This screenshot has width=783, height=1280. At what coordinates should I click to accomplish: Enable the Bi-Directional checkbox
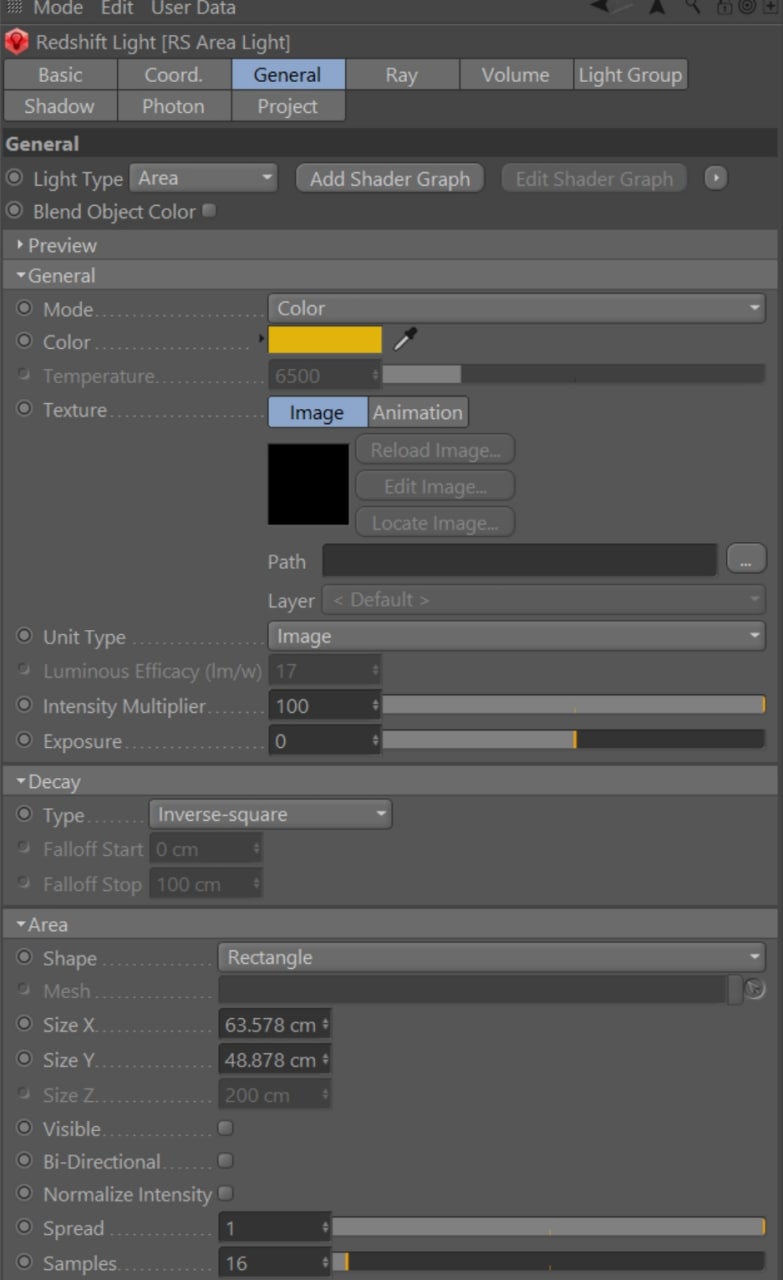click(226, 1161)
